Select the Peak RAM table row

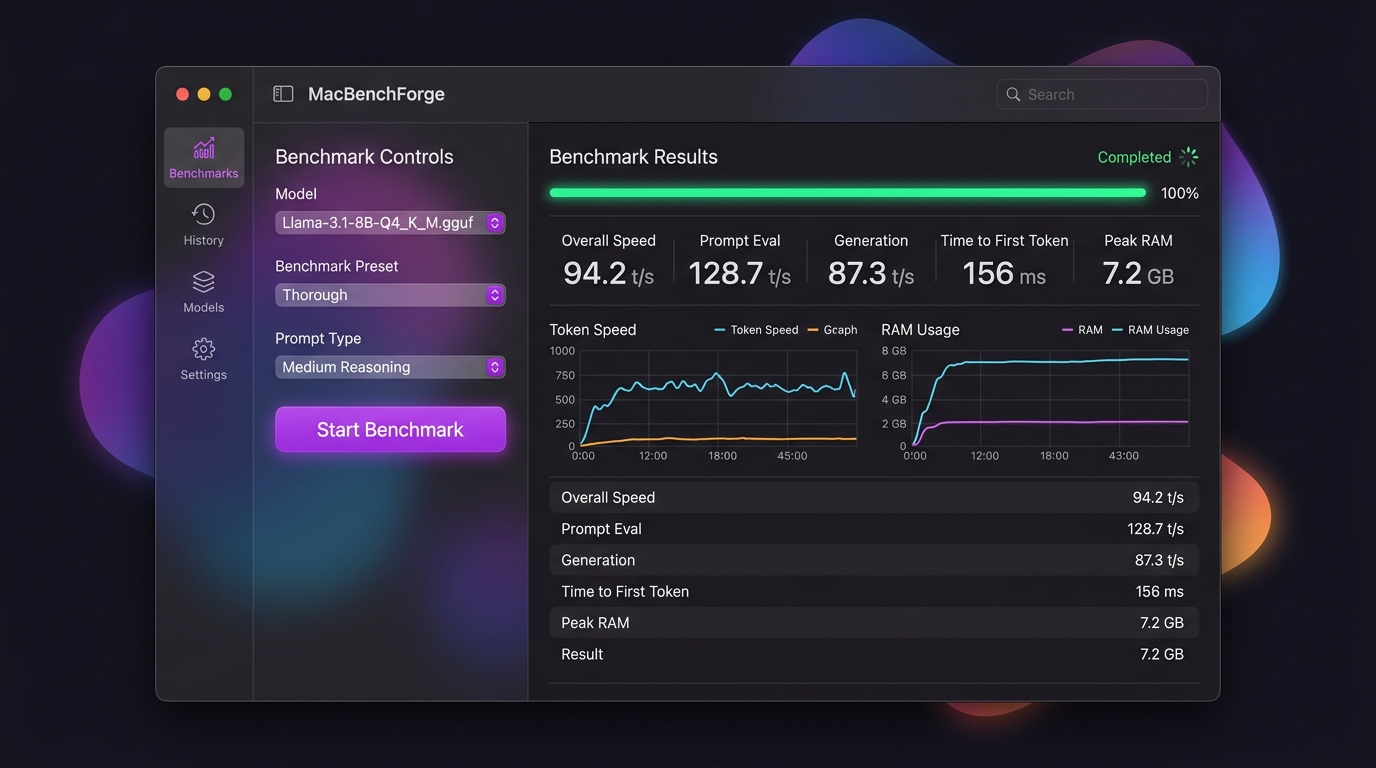874,623
